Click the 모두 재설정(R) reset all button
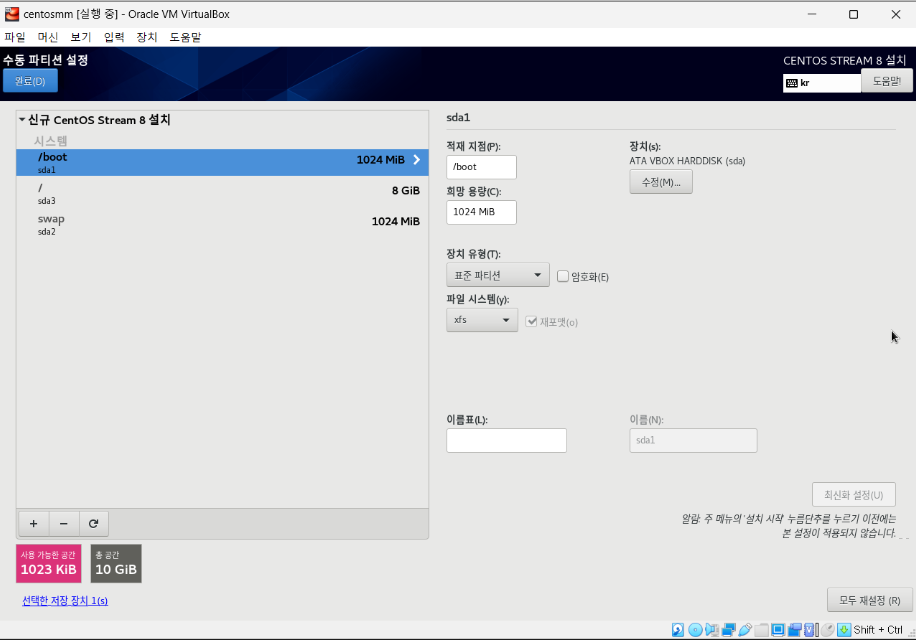Viewport: 916px width, 640px height. 869,600
